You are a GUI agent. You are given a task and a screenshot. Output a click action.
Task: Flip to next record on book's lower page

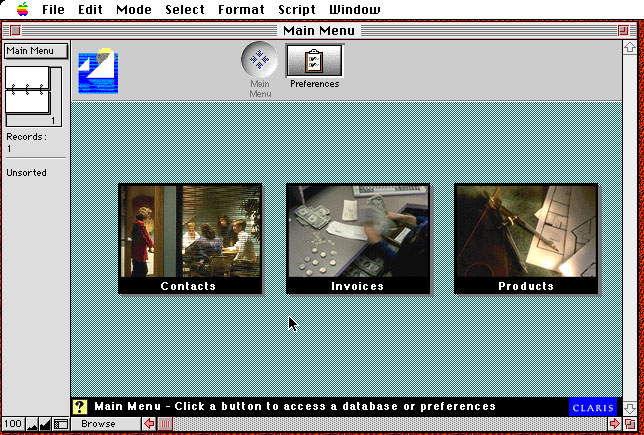pyautogui.click(x=27, y=102)
